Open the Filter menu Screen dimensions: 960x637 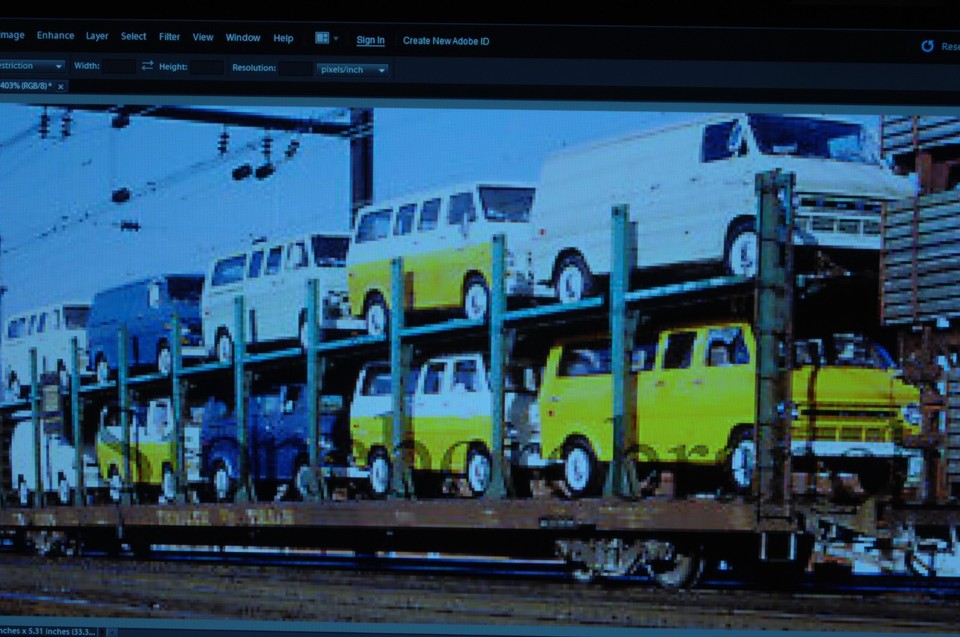169,36
